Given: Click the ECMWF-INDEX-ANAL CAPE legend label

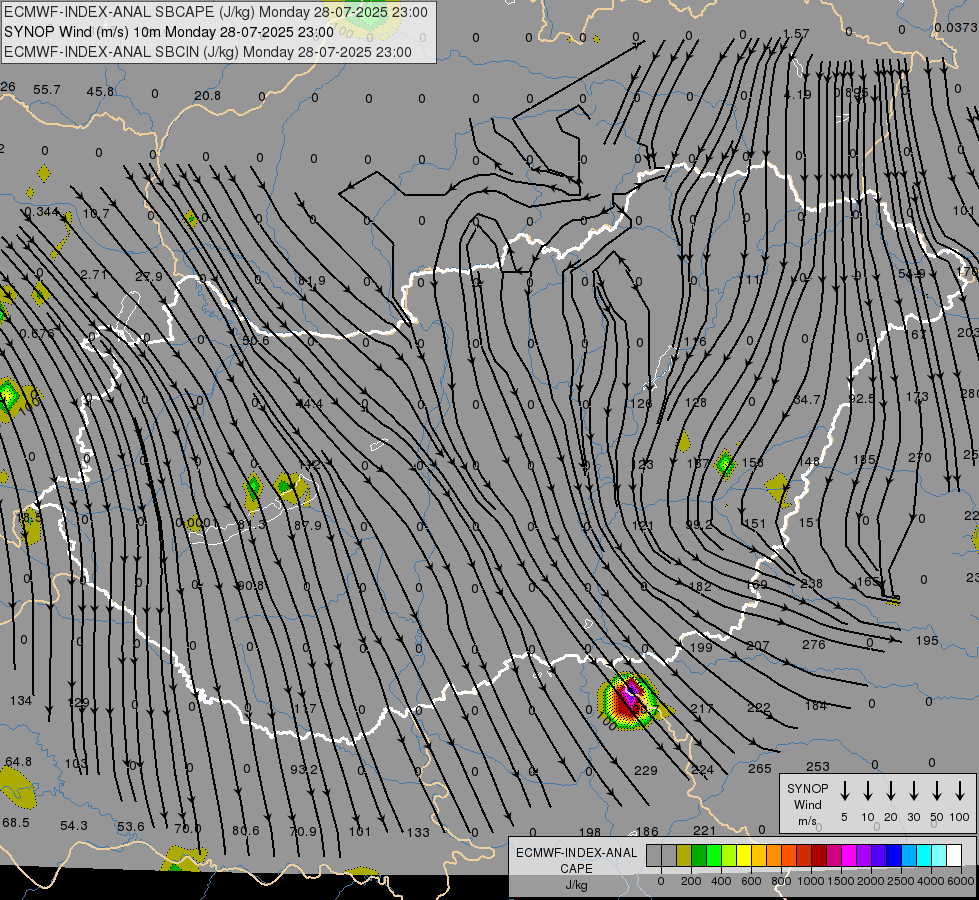Looking at the screenshot, I should [x=576, y=868].
